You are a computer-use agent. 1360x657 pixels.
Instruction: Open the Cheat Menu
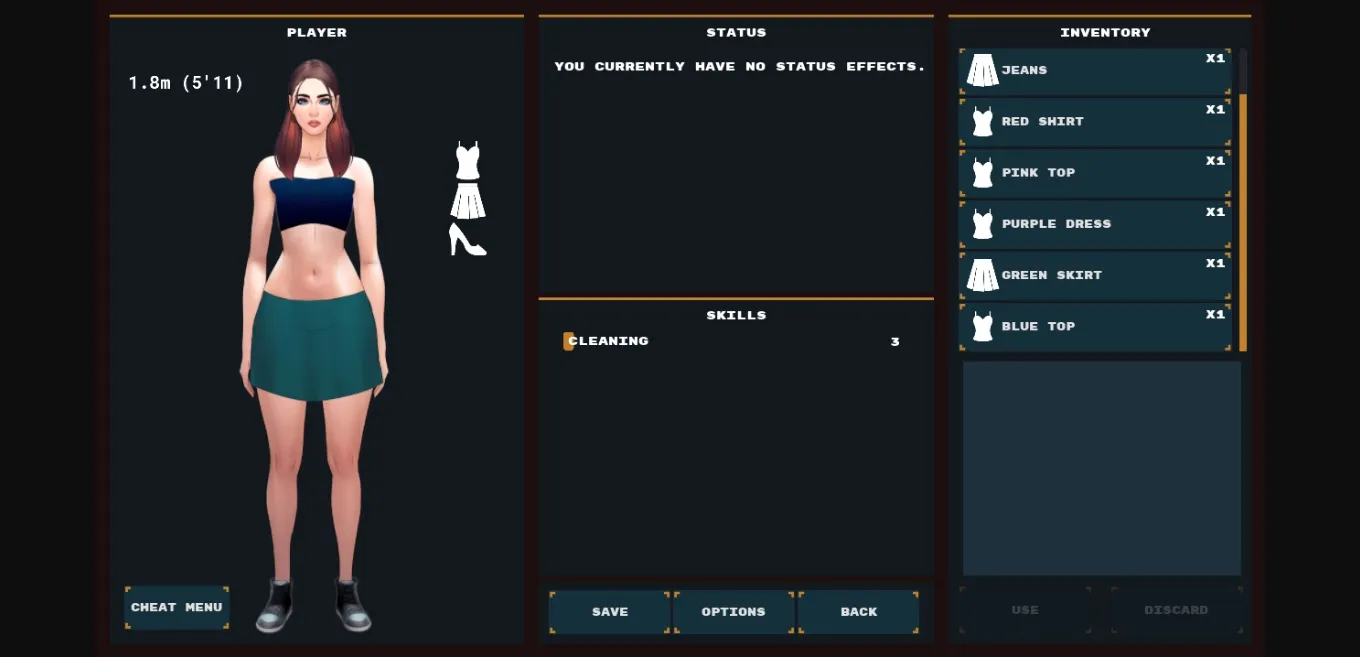[x=176, y=607]
